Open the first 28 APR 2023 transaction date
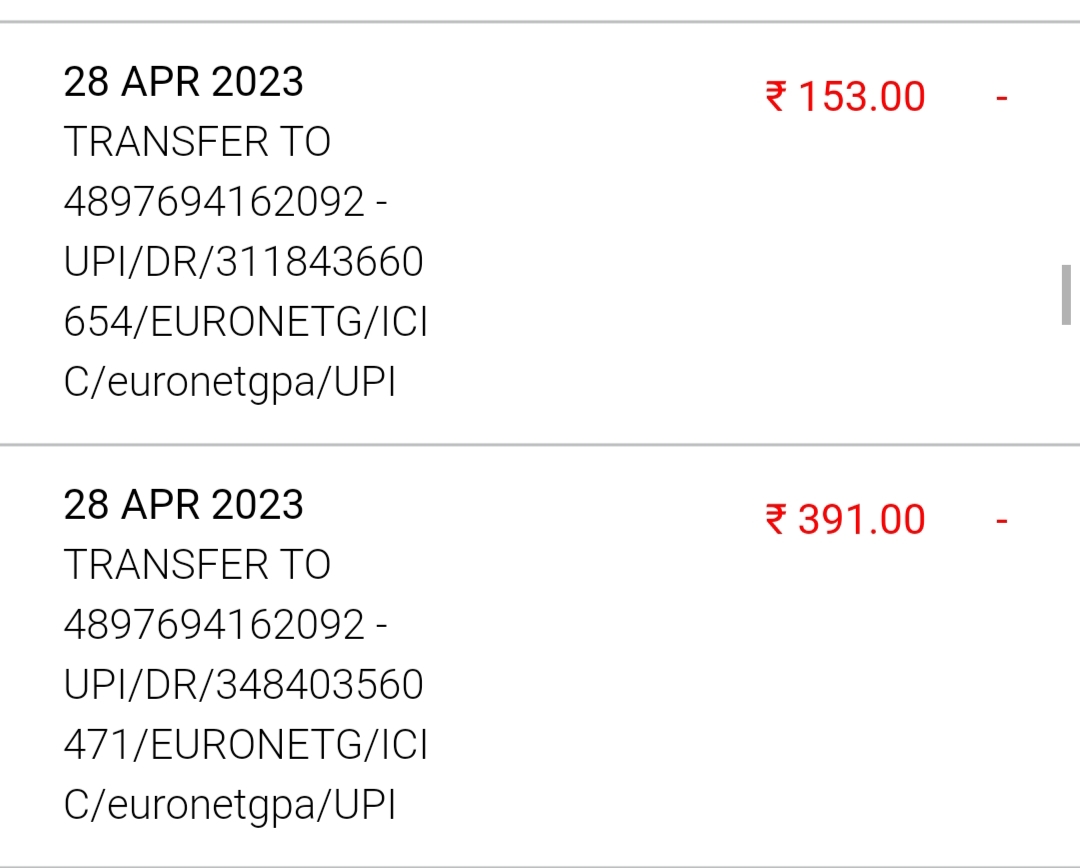This screenshot has height=868, width=1080. (x=183, y=81)
